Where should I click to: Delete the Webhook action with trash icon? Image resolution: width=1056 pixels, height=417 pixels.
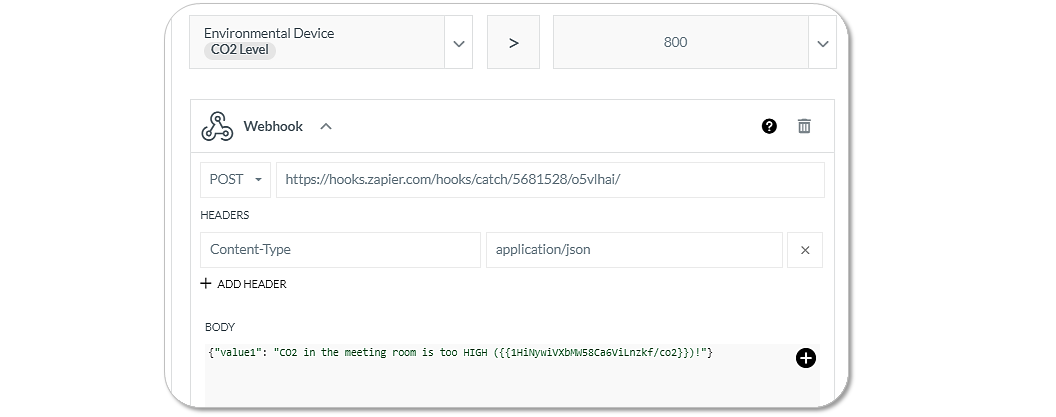coord(804,126)
